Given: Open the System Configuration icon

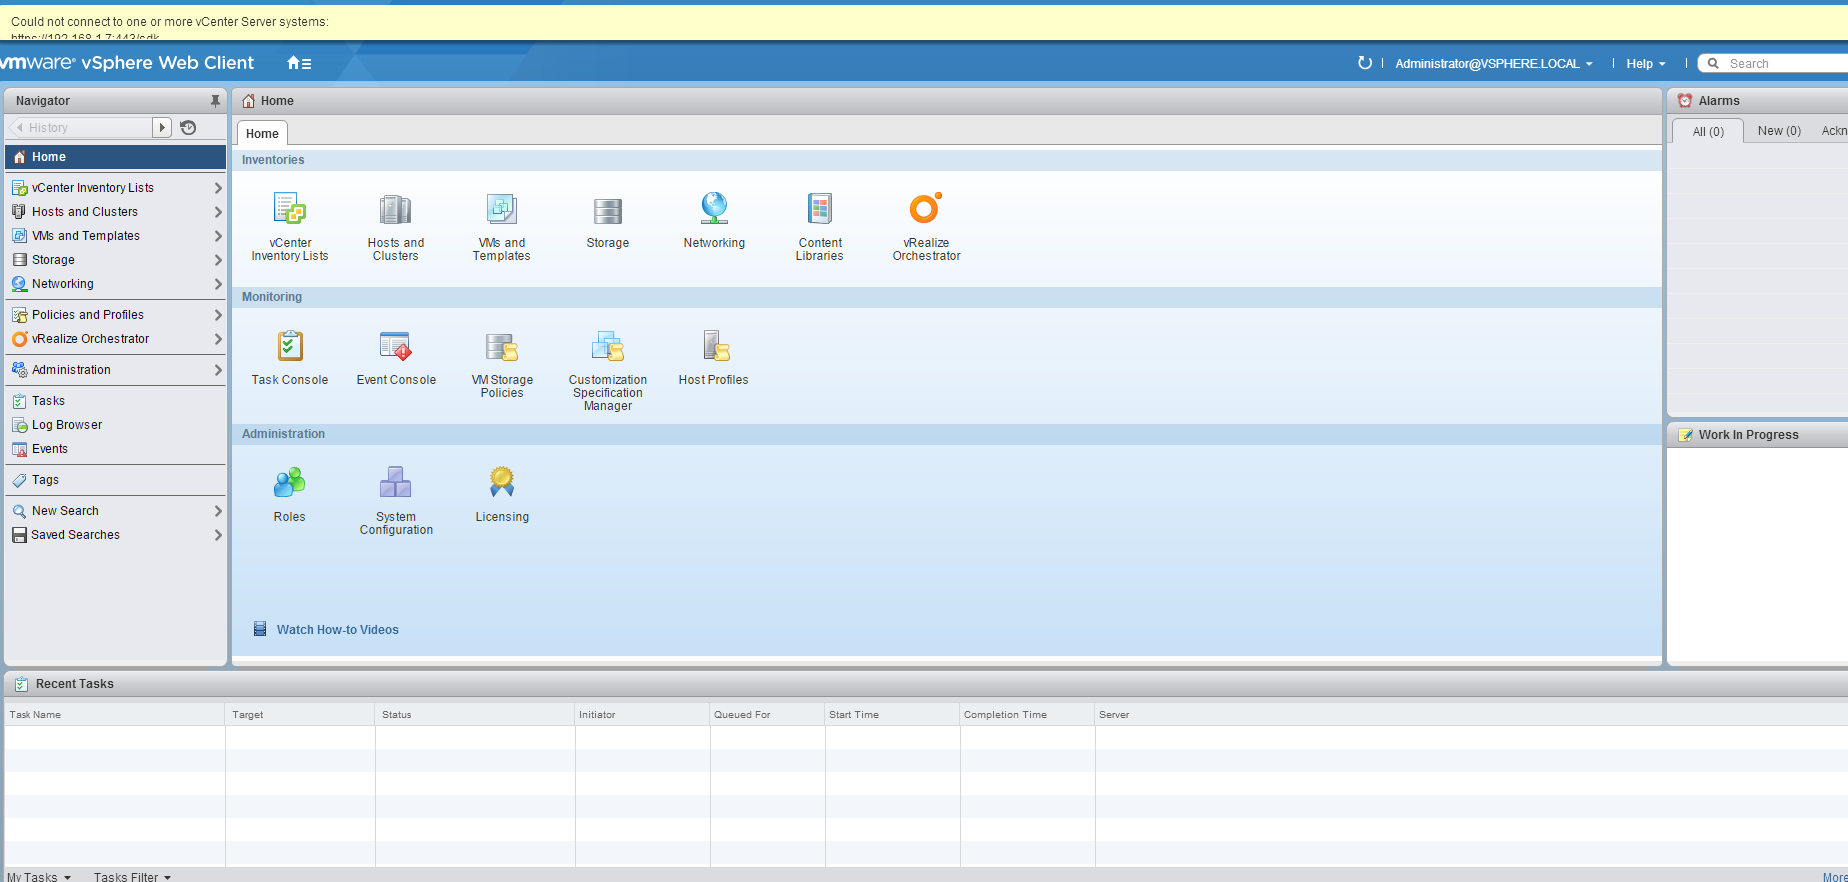Looking at the screenshot, I should (395, 482).
